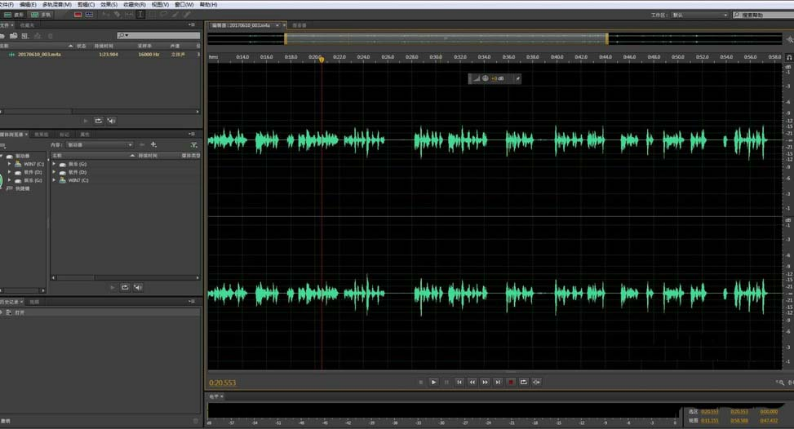This screenshot has width=794, height=429.
Task: Open Media Browser contents location dropdown
Action: coord(99,145)
